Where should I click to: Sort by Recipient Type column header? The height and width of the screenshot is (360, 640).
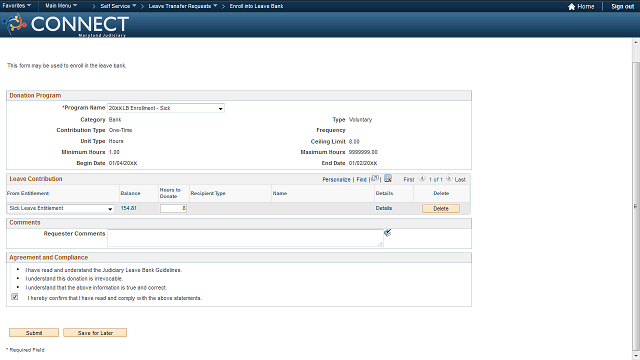tap(208, 193)
